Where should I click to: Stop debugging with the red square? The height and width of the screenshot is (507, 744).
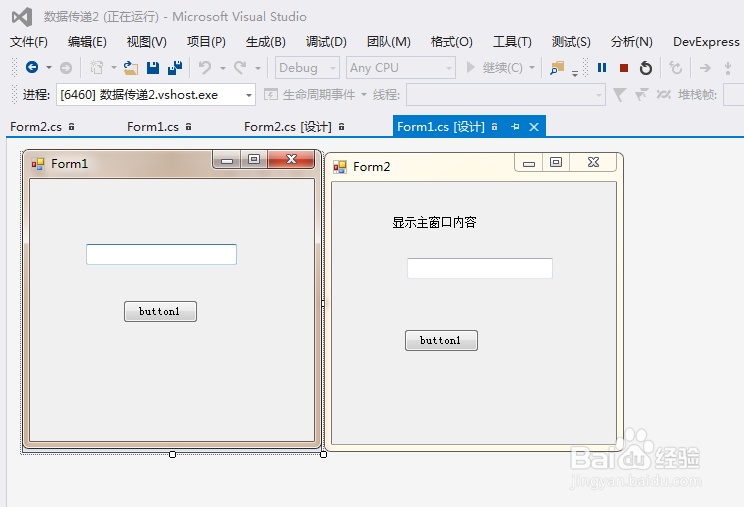(x=624, y=68)
